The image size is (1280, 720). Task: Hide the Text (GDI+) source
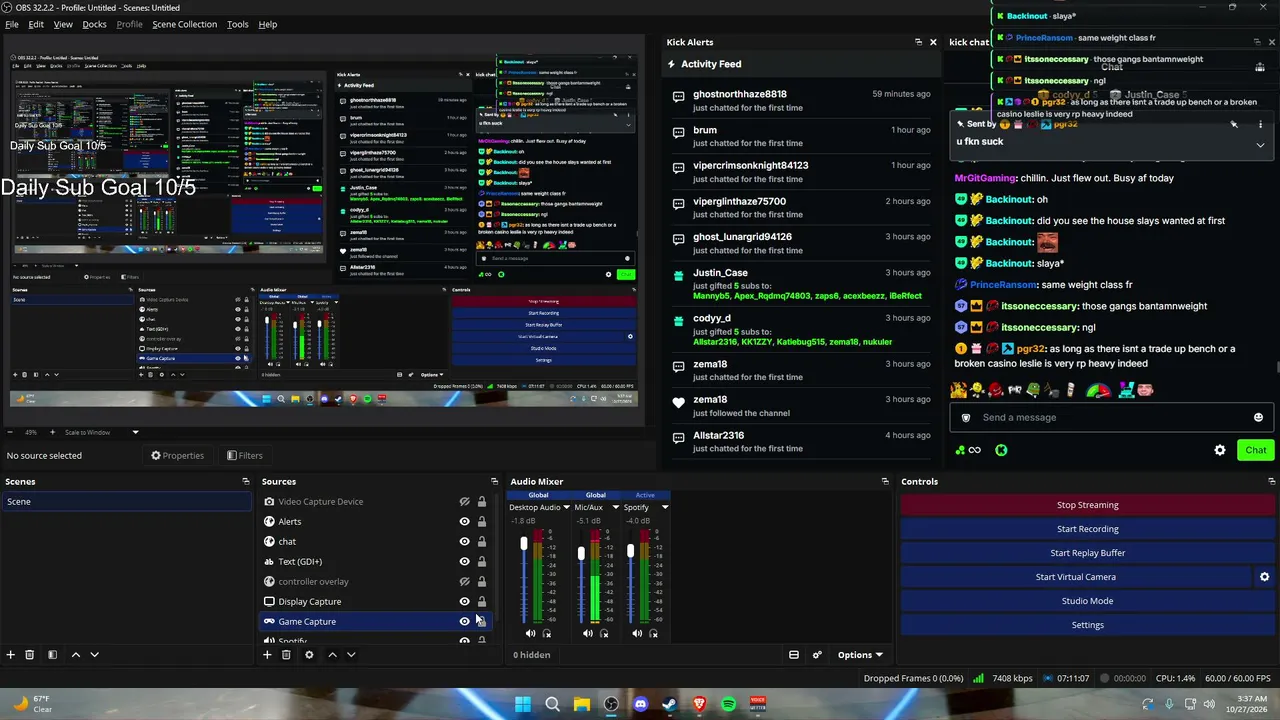click(x=464, y=562)
